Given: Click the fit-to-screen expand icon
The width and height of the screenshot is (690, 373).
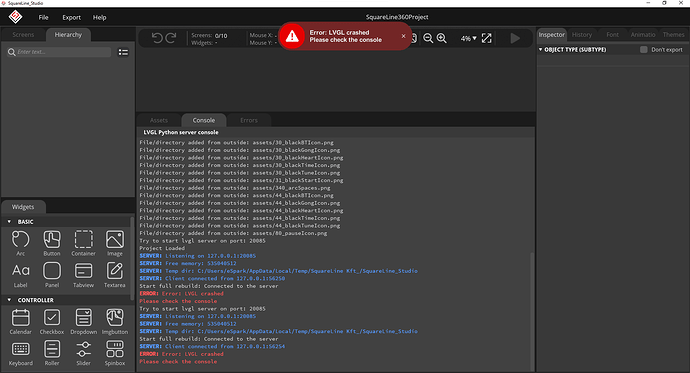Looking at the screenshot, I should tap(486, 38).
